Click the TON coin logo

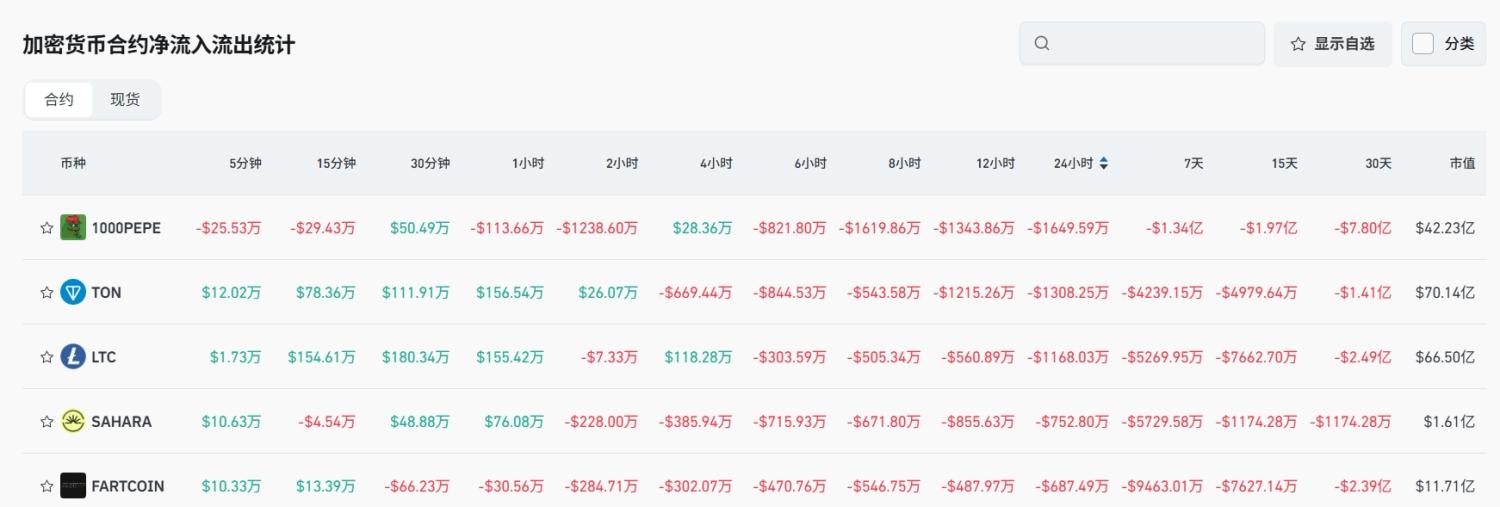73,292
